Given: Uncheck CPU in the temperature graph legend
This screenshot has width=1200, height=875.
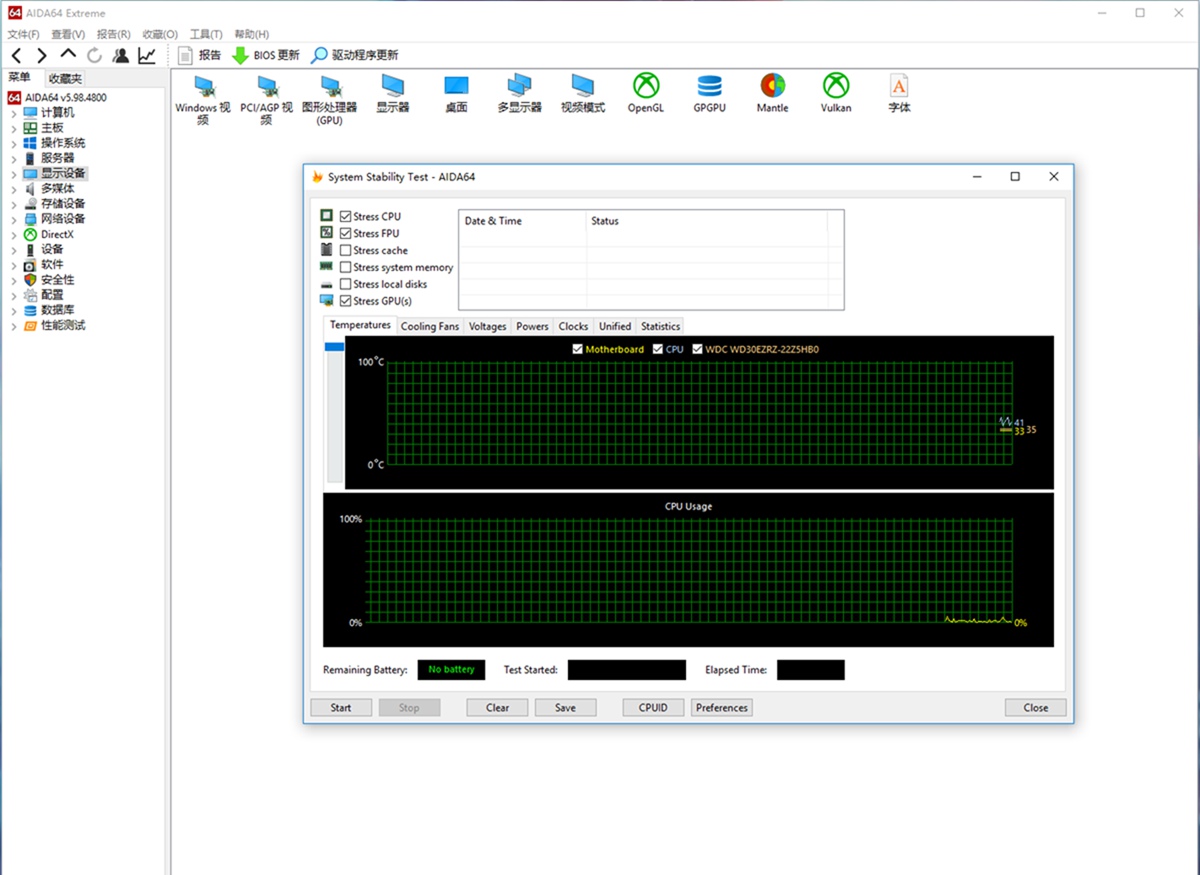Looking at the screenshot, I should pos(658,349).
